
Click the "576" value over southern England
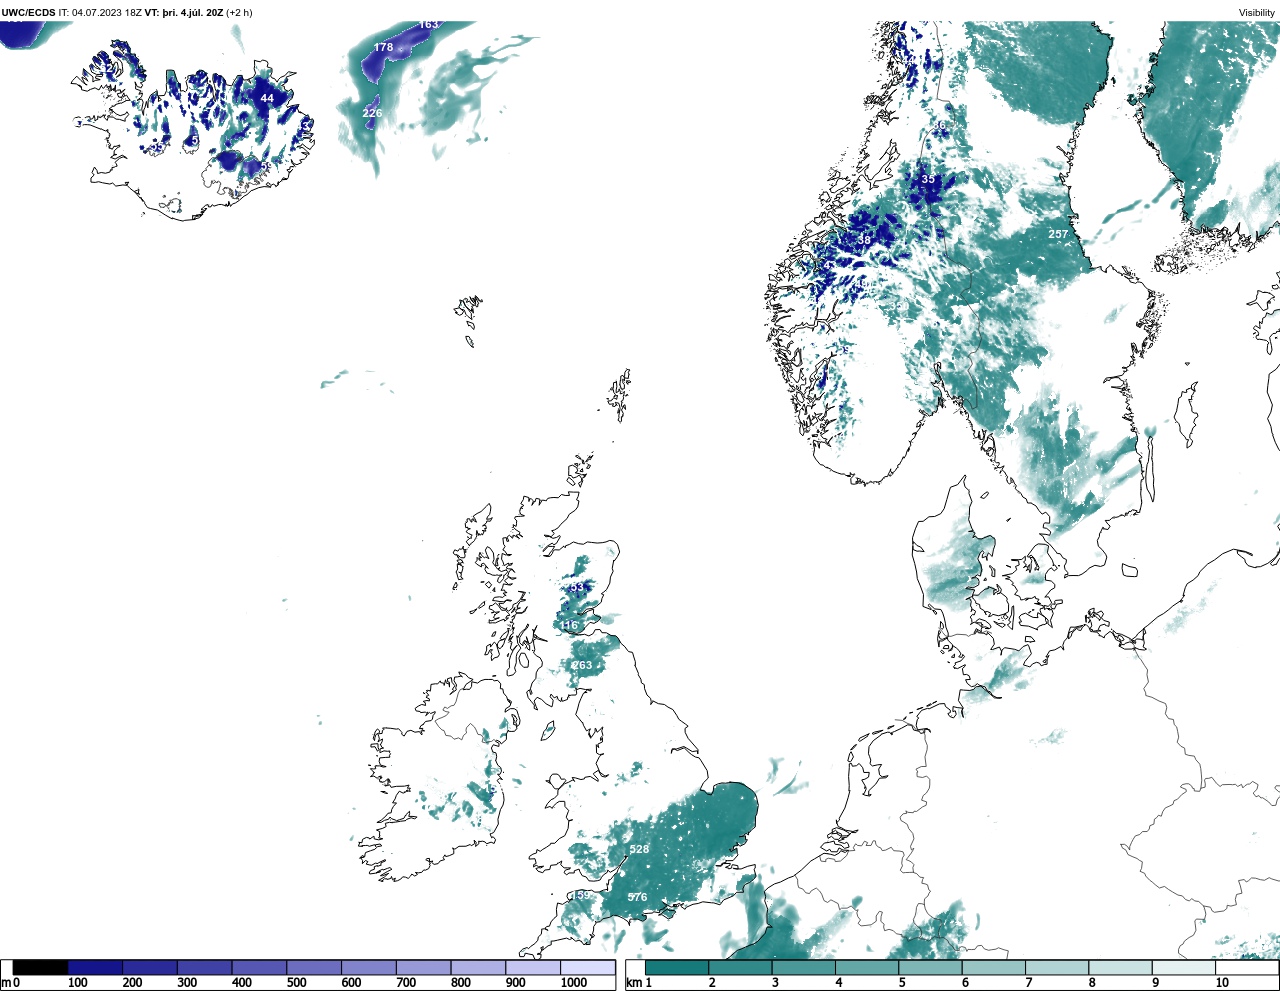[x=637, y=897]
